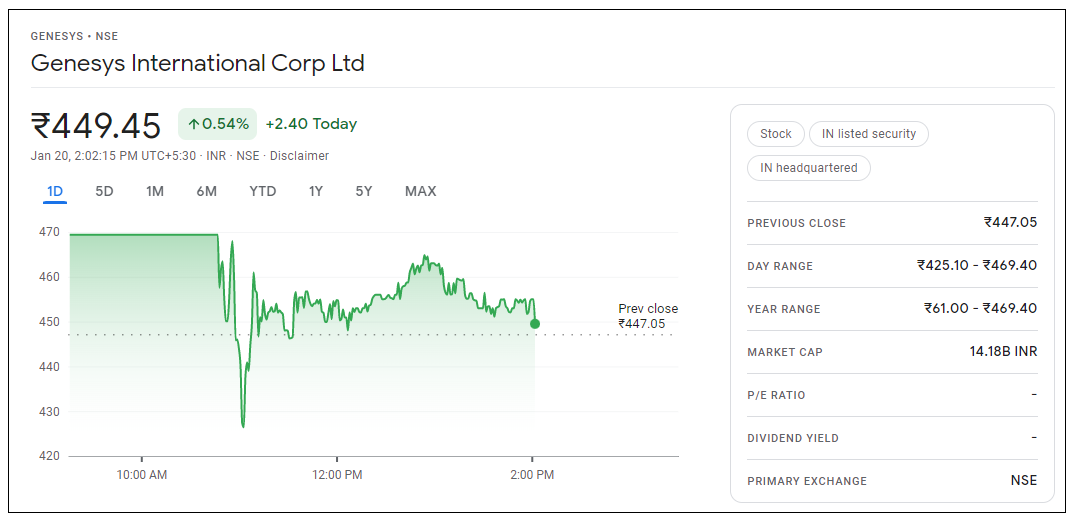
Task: Click the MARKET CAP label
Action: pyautogui.click(x=784, y=352)
